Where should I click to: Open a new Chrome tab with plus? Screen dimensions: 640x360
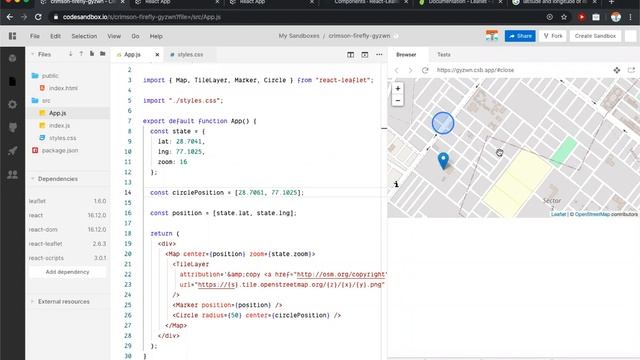611,2
